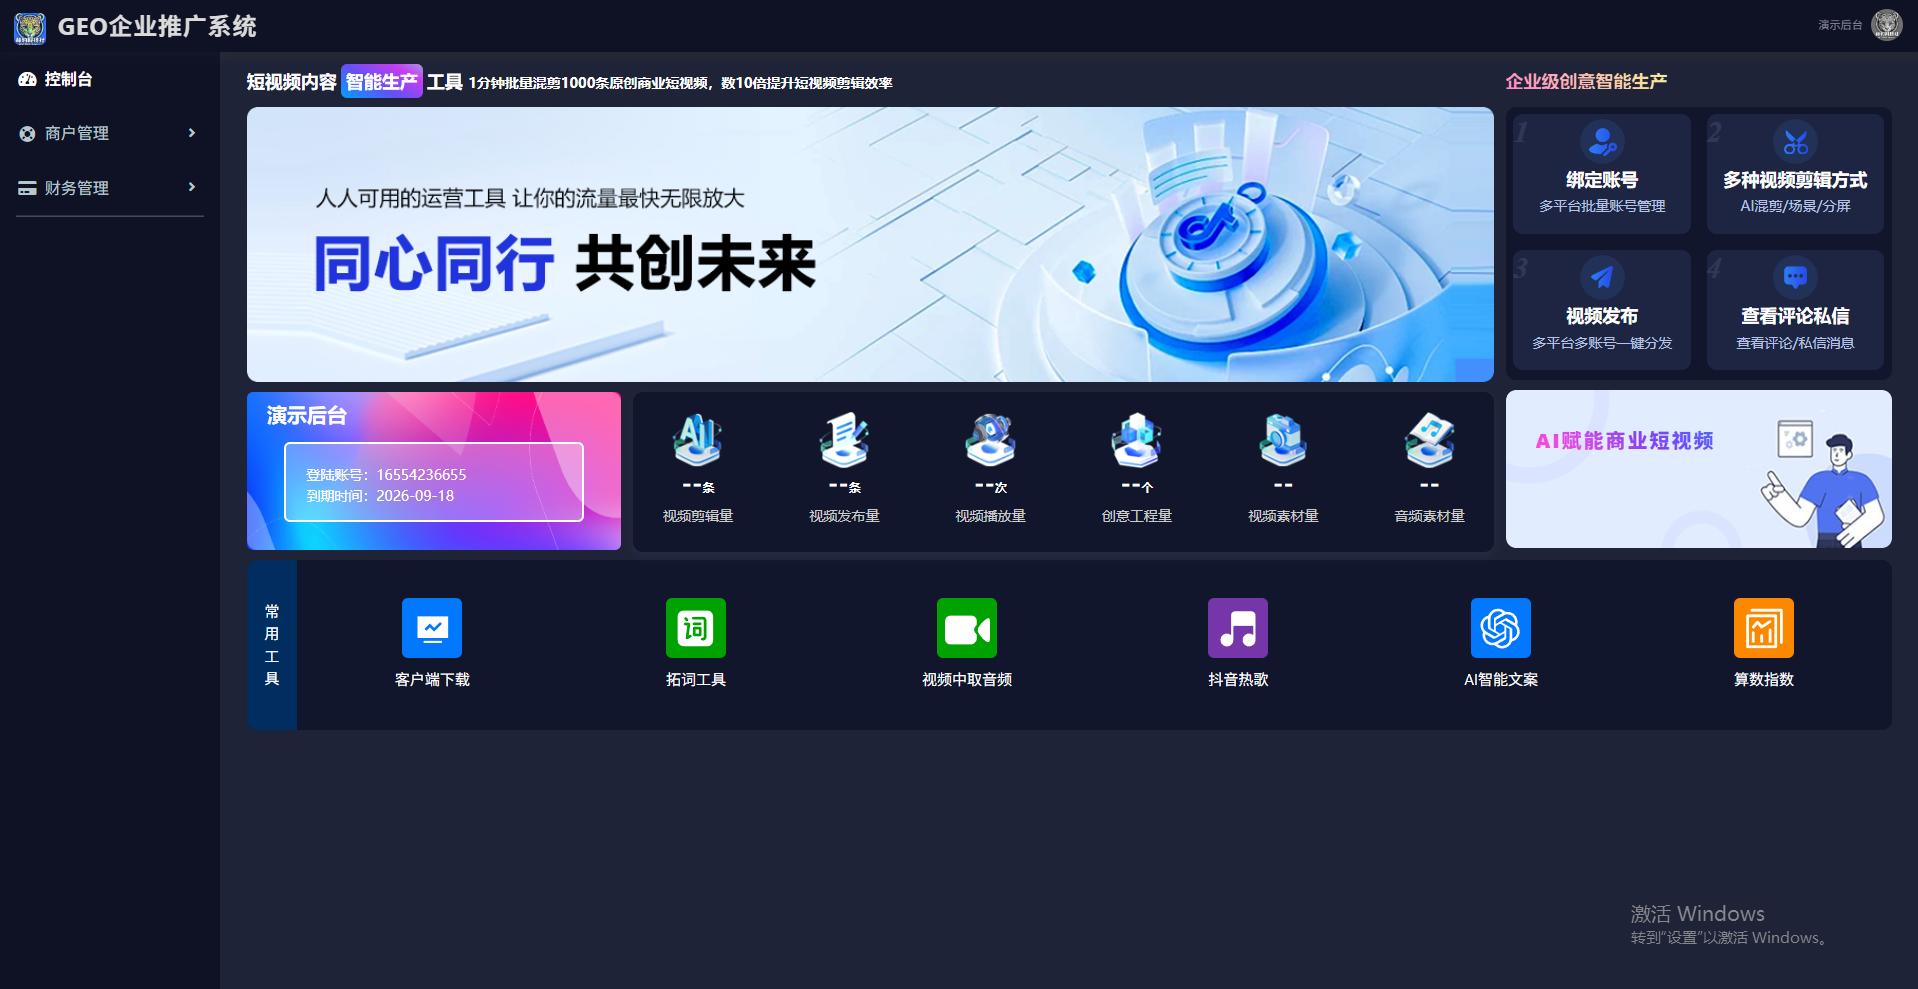Open the 拓词工具 green icon
Image resolution: width=1918 pixels, height=989 pixels.
[696, 628]
